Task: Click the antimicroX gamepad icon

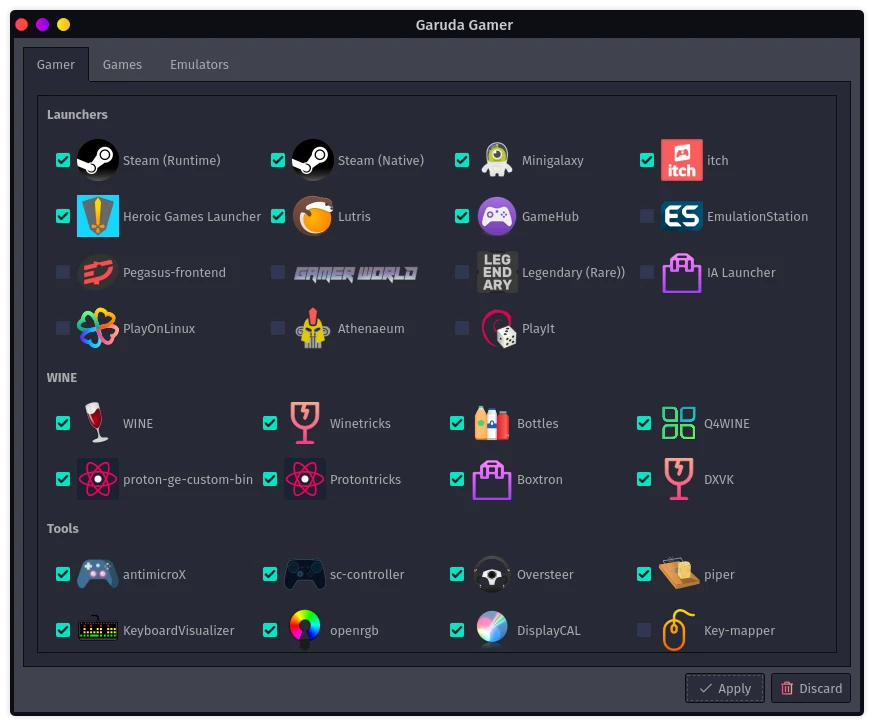Action: tap(98, 574)
